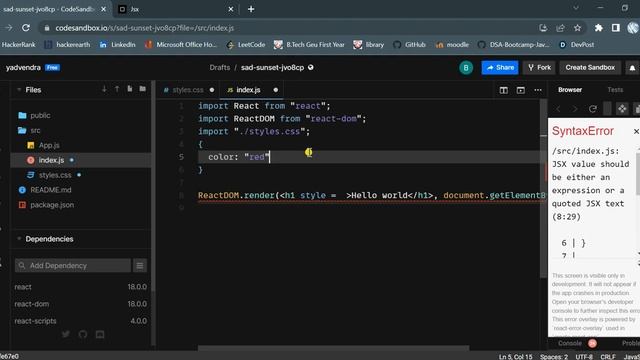Open the Discord icon below dependencies
This screenshot has height=360, width=640.
[x=100, y=334]
